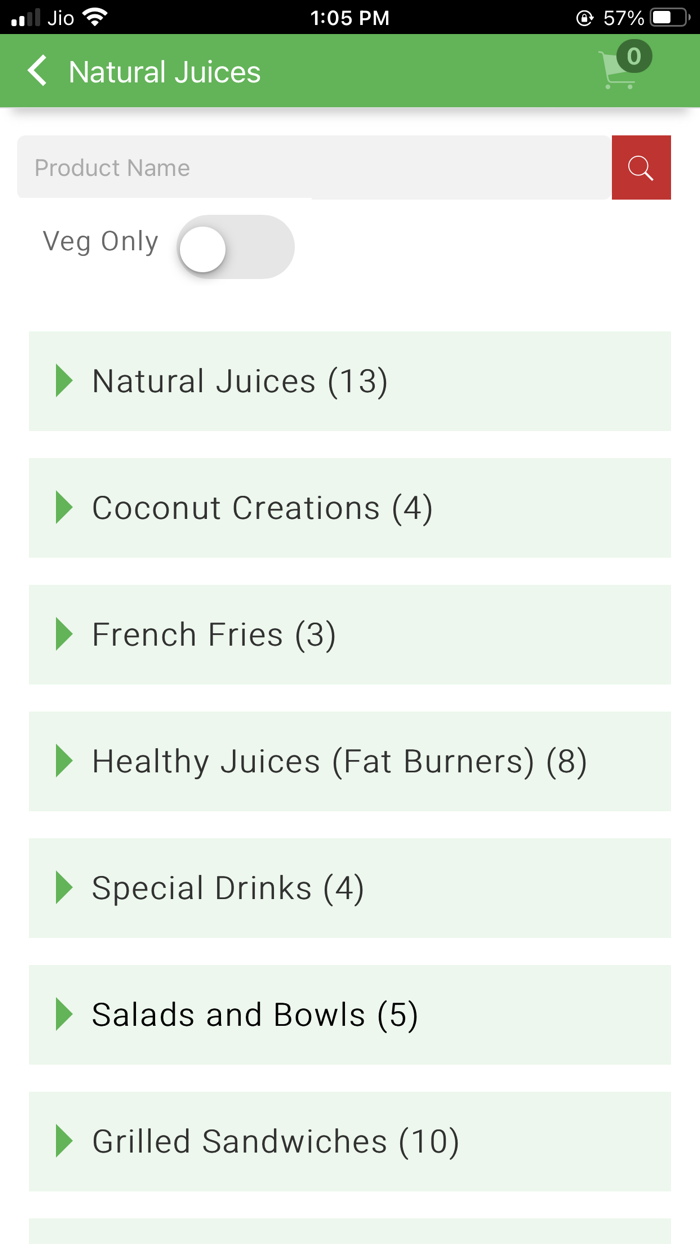This screenshot has width=700, height=1244.
Task: Expand Healthy Juices (Fat Burners) section
Action: [x=338, y=761]
